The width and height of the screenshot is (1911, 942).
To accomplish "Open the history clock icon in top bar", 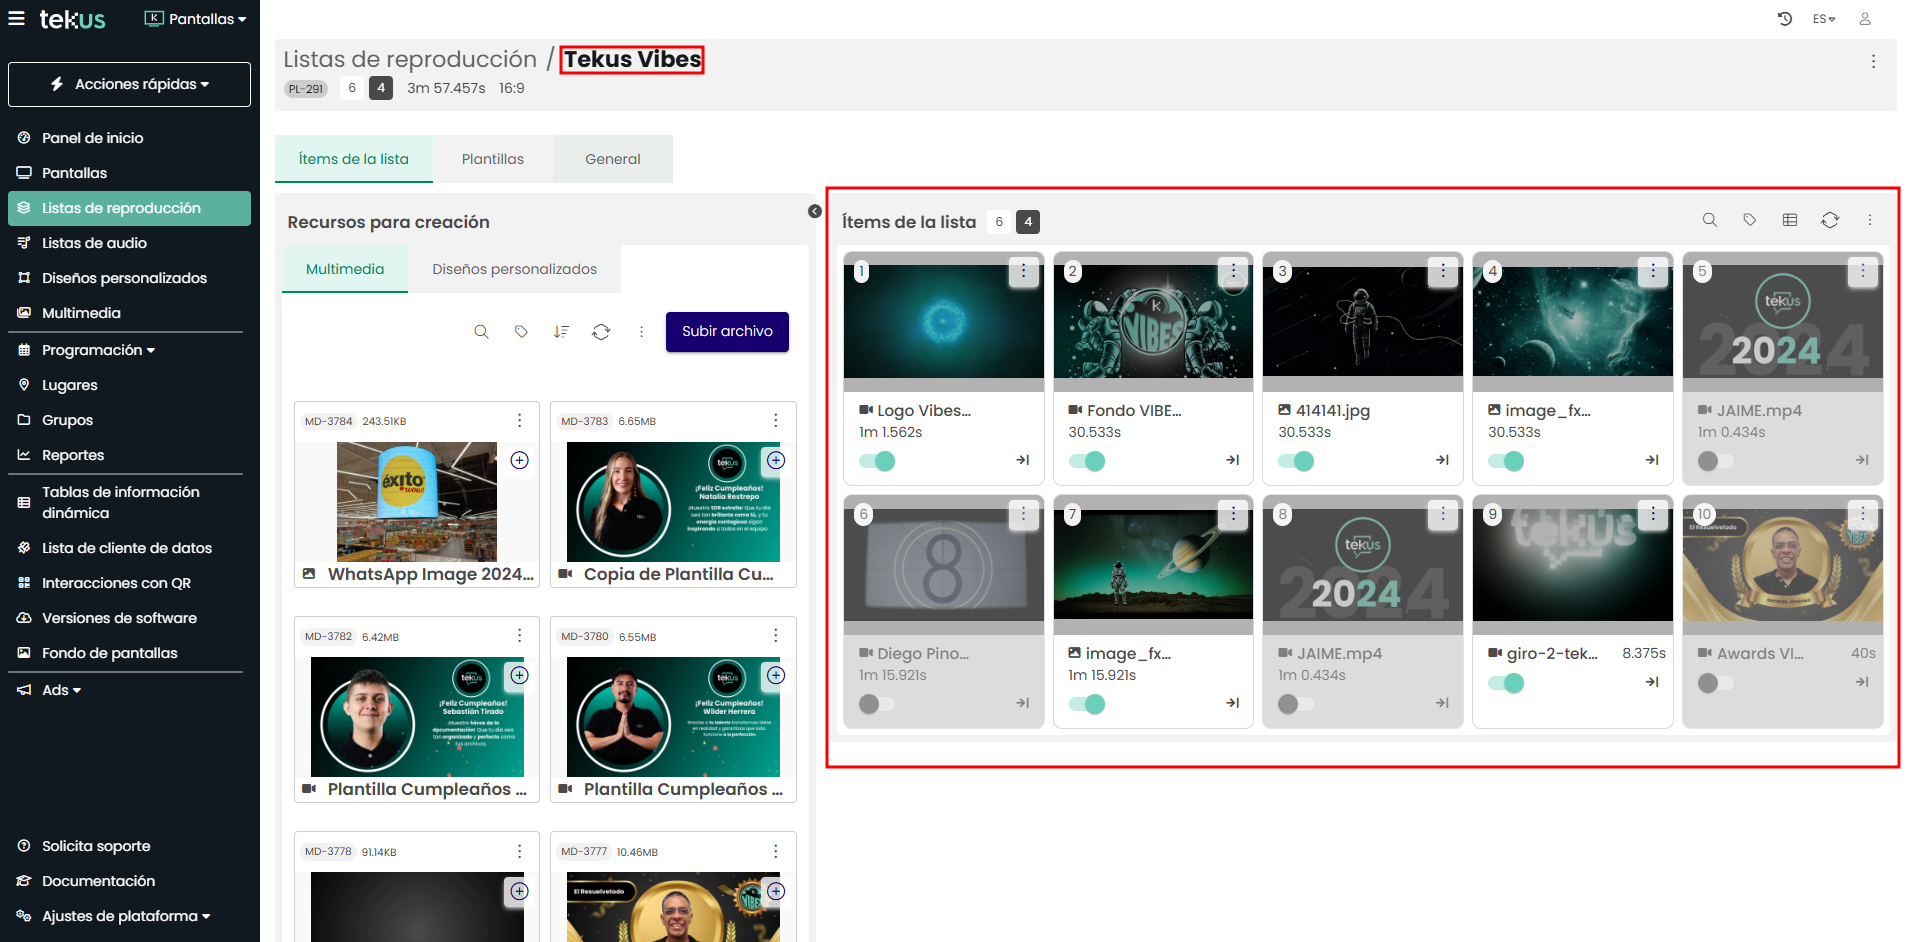I will pyautogui.click(x=1785, y=19).
